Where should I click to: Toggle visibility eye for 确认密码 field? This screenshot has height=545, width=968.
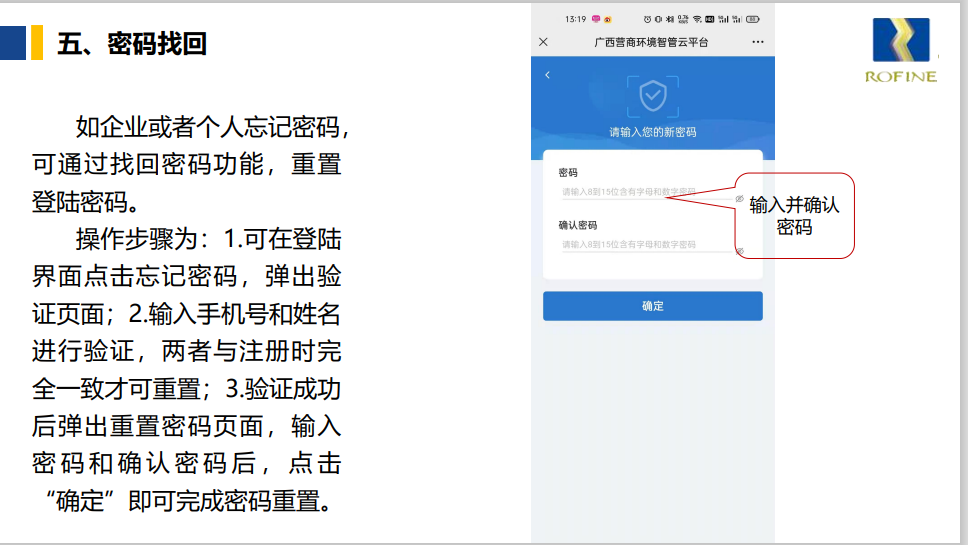coord(739,251)
